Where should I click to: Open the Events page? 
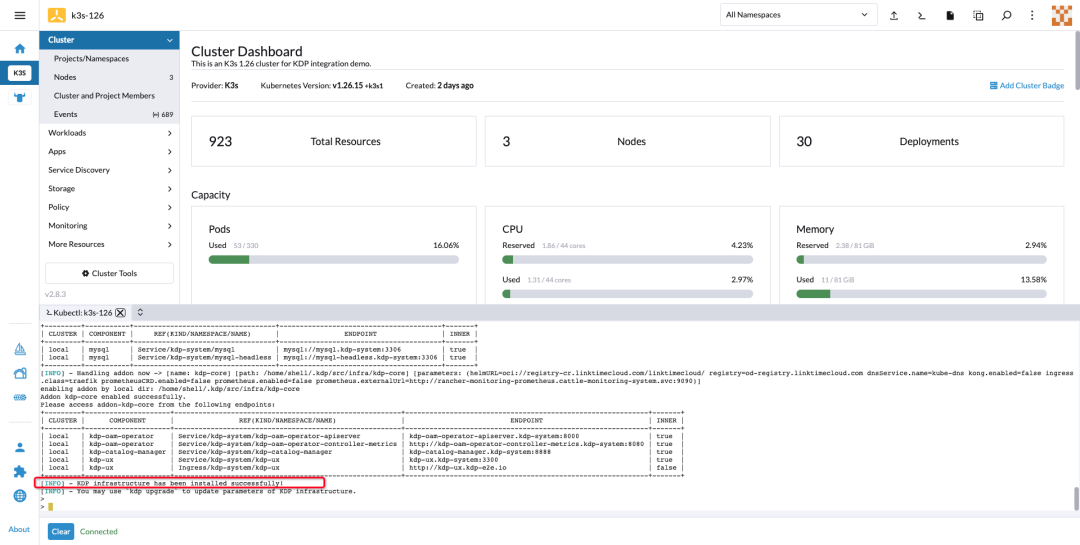click(x=110, y=114)
